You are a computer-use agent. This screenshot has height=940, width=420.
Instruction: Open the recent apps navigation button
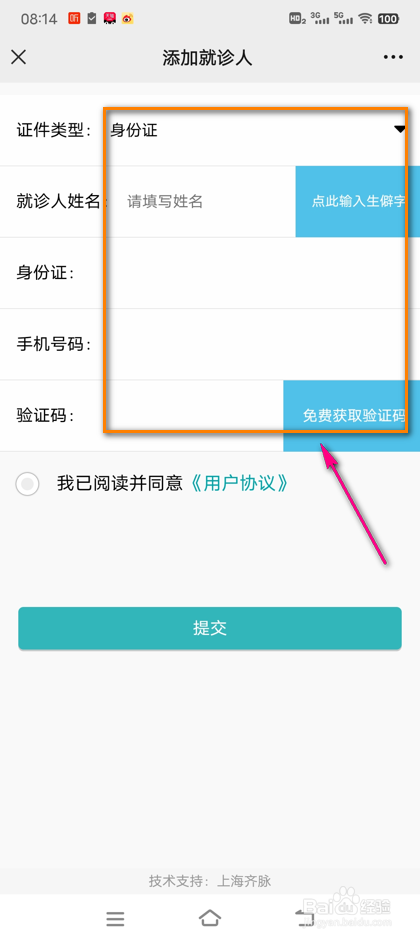(x=115, y=918)
